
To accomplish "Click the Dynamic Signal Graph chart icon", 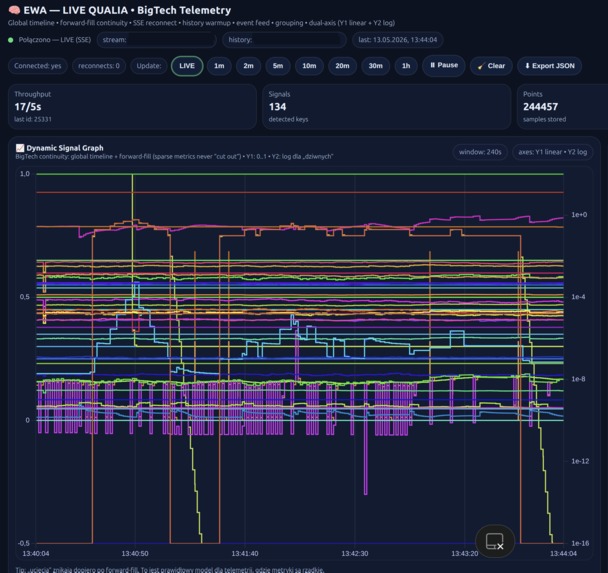I will point(20,148).
